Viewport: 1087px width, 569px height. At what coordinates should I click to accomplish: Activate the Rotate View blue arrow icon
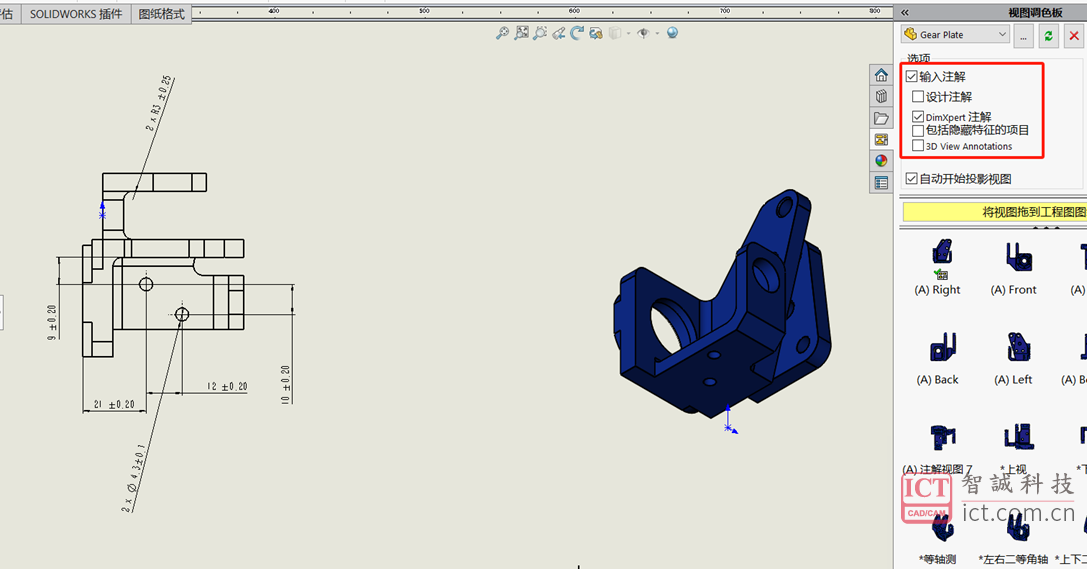(x=577, y=33)
